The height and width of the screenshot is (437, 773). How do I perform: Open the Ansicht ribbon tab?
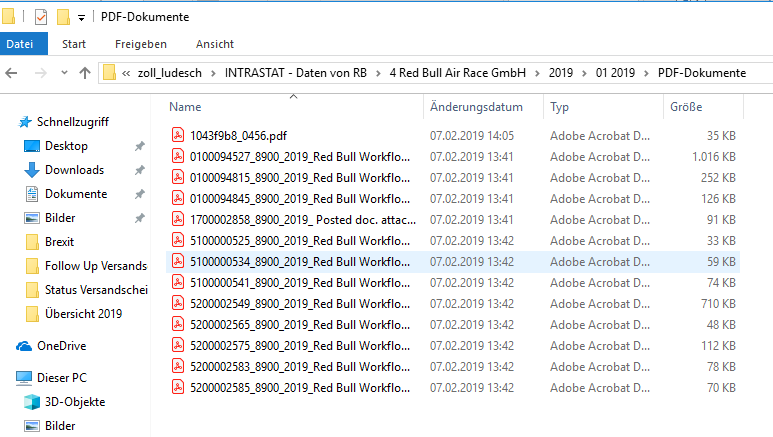tap(215, 44)
